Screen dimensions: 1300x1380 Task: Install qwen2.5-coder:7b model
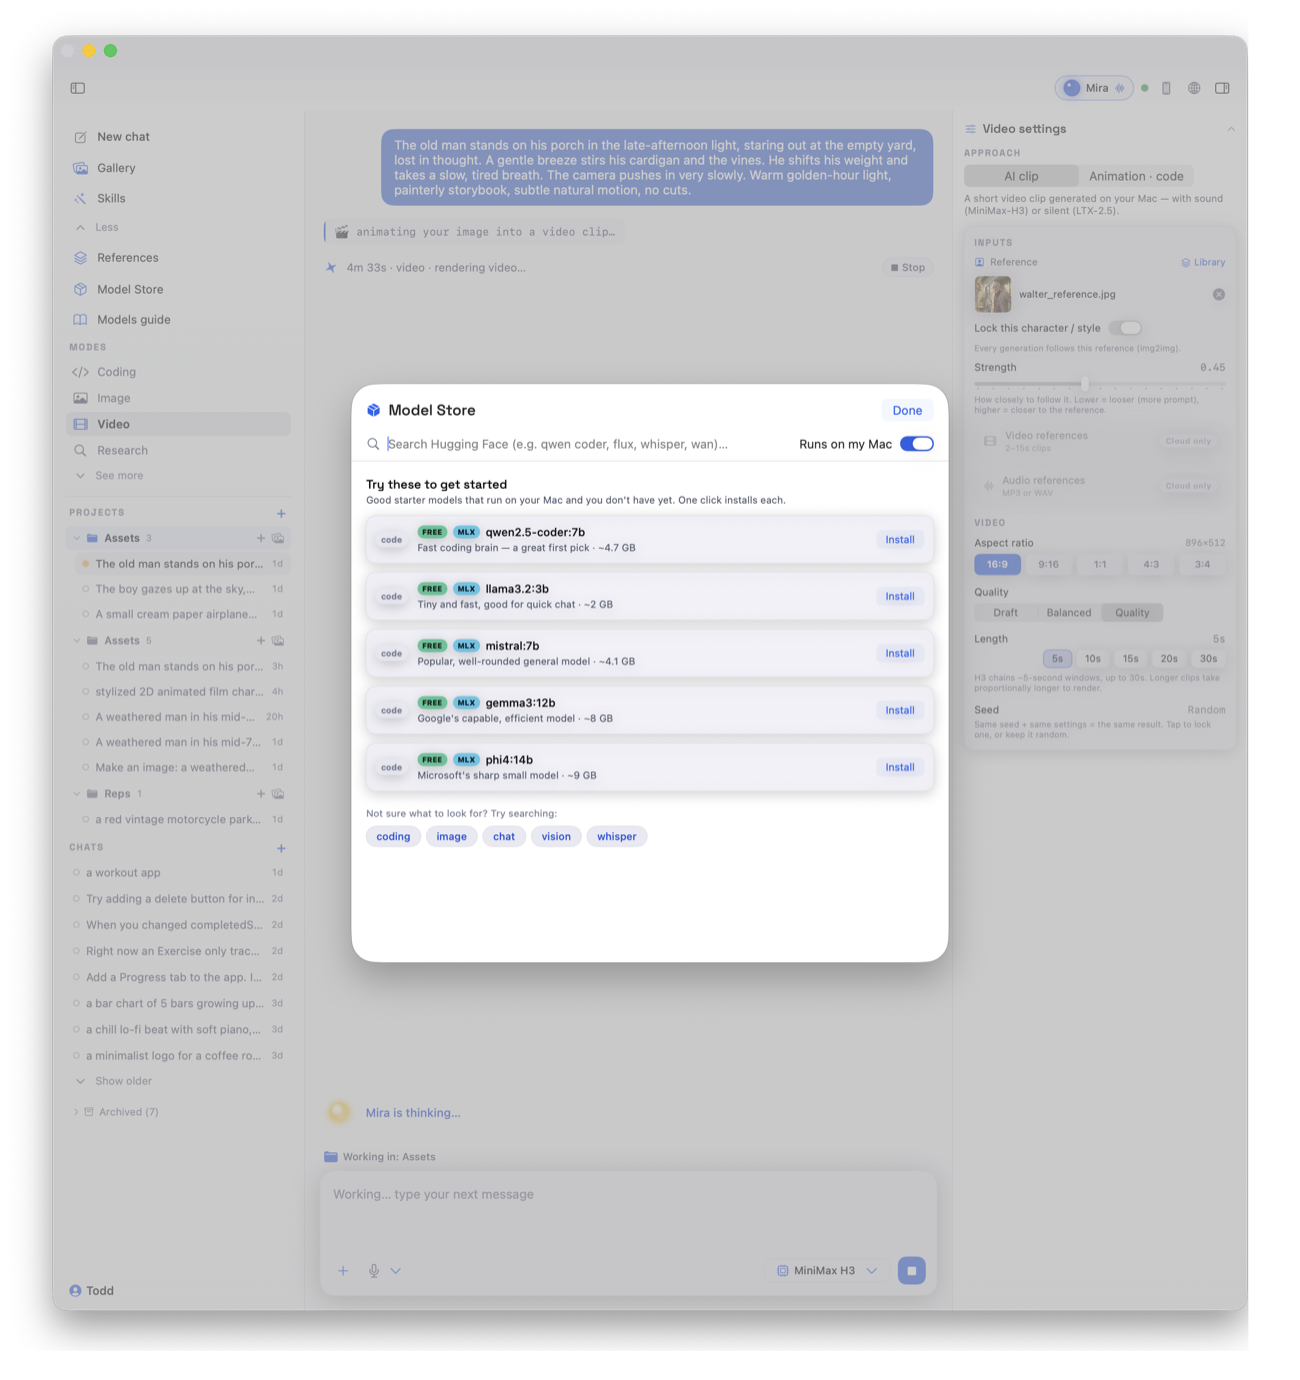coord(900,539)
